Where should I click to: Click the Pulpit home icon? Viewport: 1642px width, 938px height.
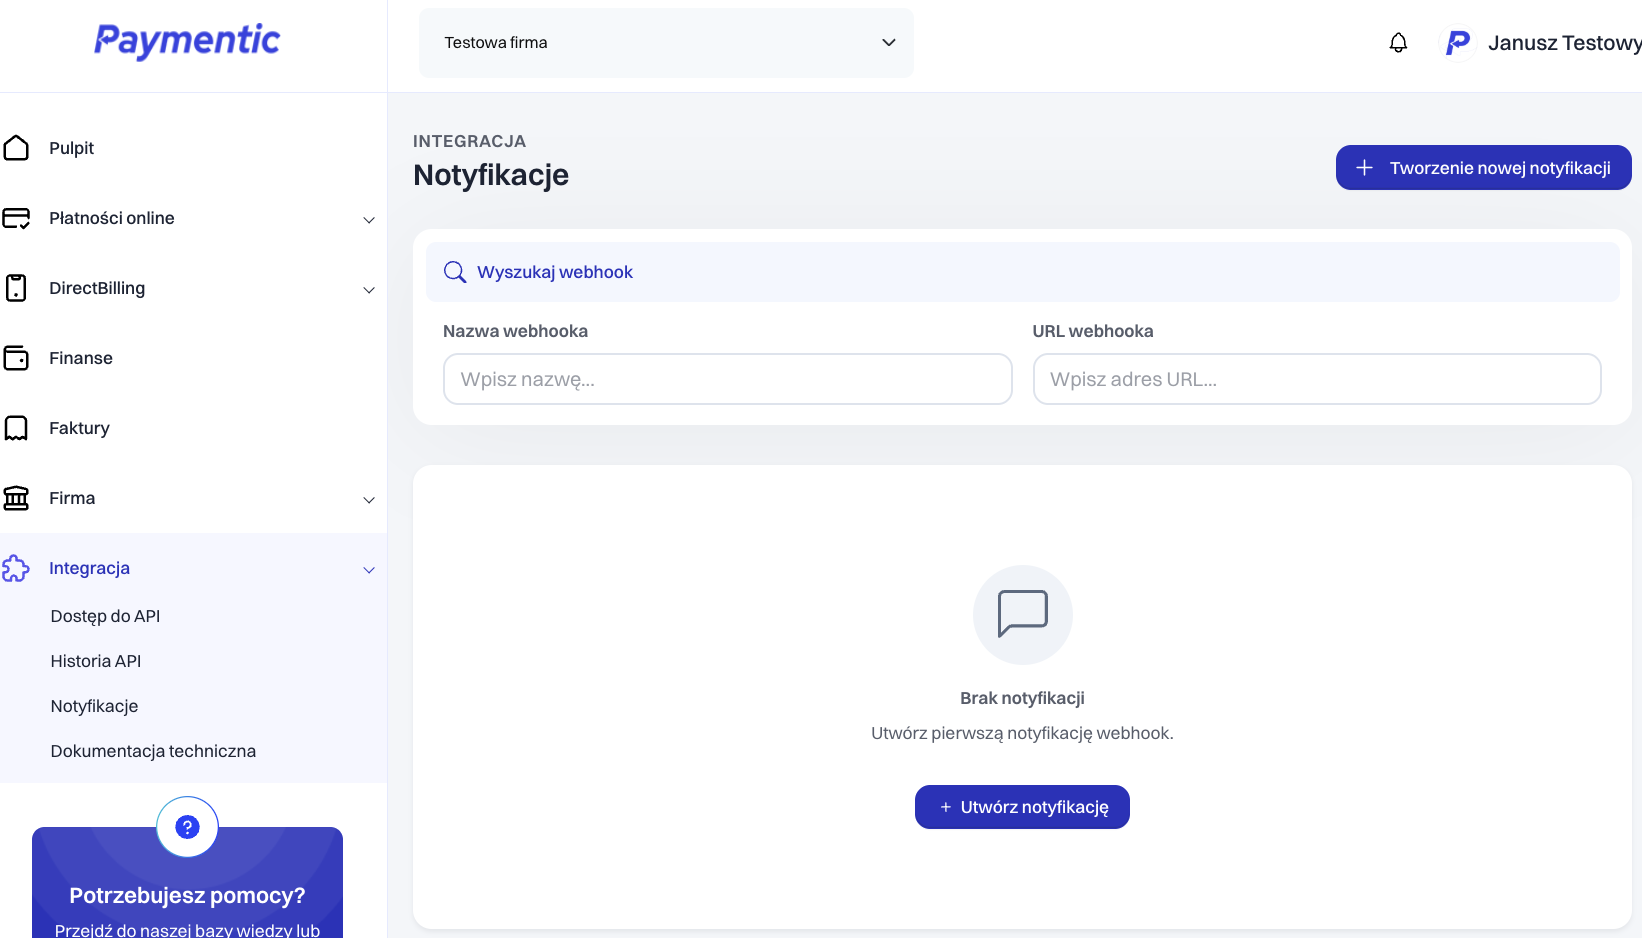(x=16, y=148)
